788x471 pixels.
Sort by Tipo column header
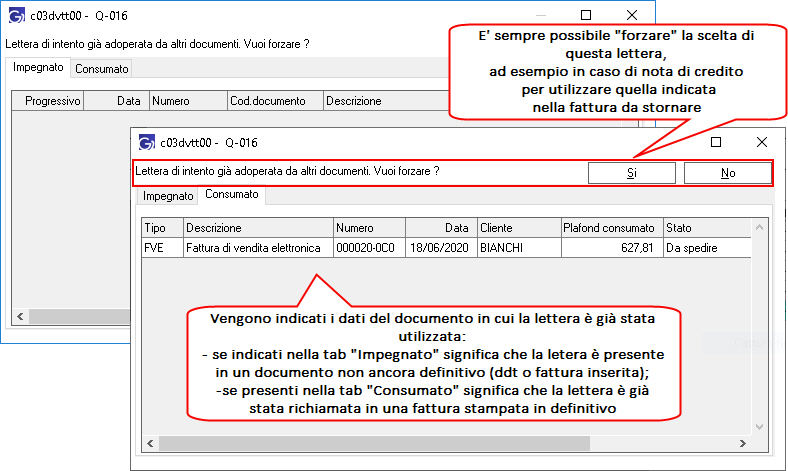pos(162,228)
